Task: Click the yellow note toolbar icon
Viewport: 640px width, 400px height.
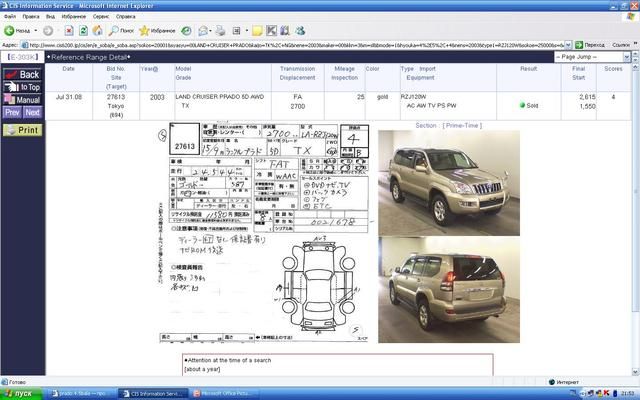Action: [257, 31]
